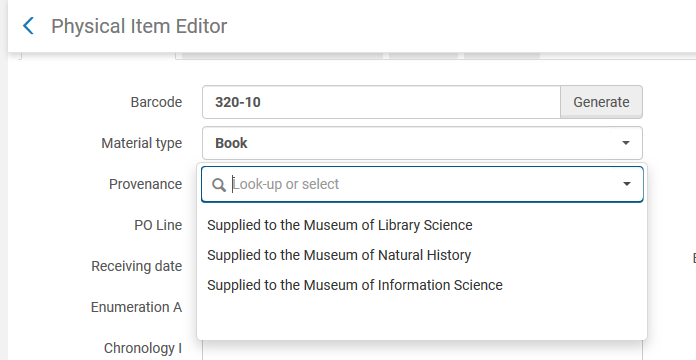Select Supplied to the Museum of Library Science

point(340,225)
